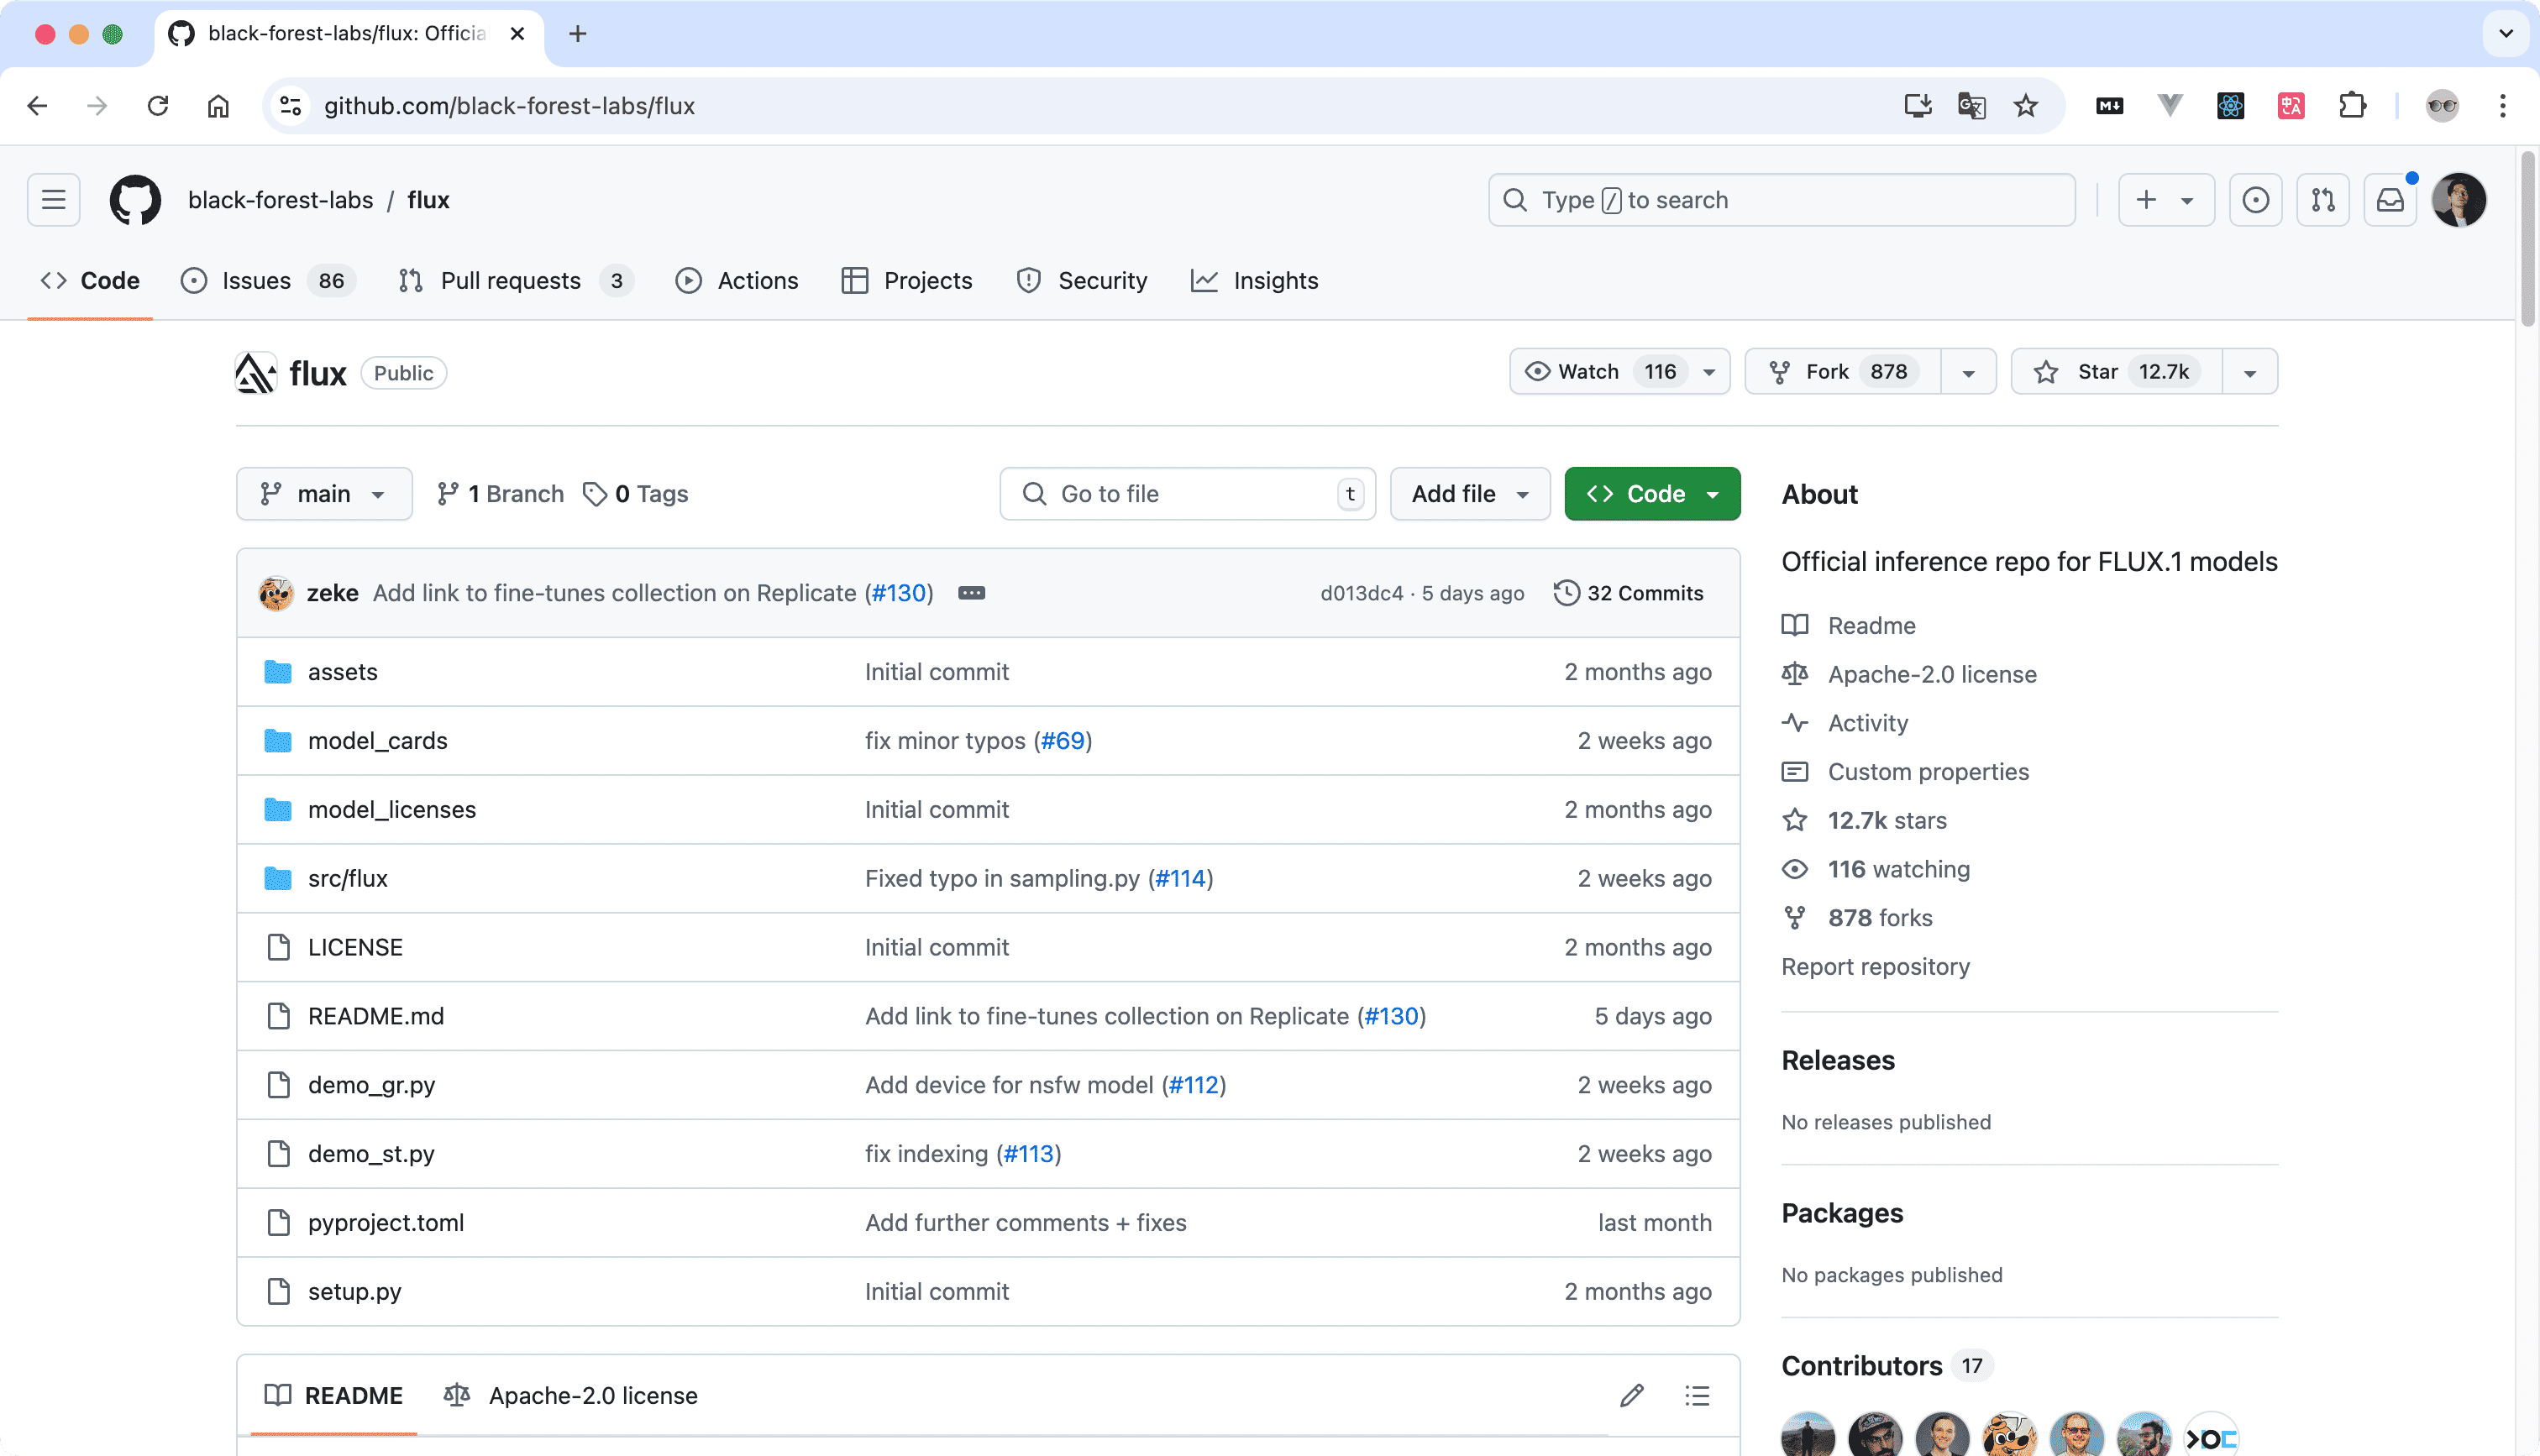
Task: Open the 12.7k stars stargazers link
Action: (1887, 821)
